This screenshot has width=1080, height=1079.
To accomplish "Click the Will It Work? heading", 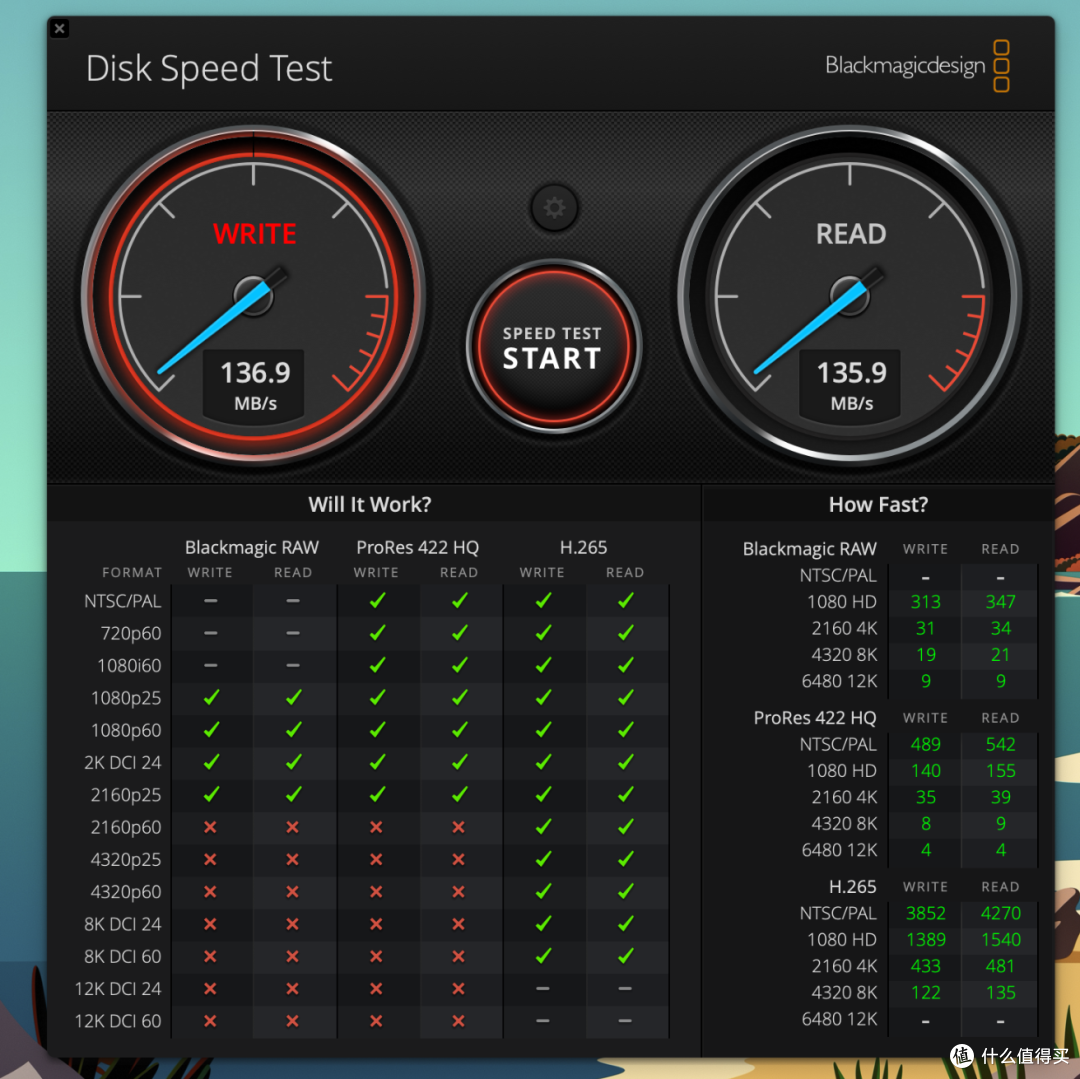I will pyautogui.click(x=370, y=505).
